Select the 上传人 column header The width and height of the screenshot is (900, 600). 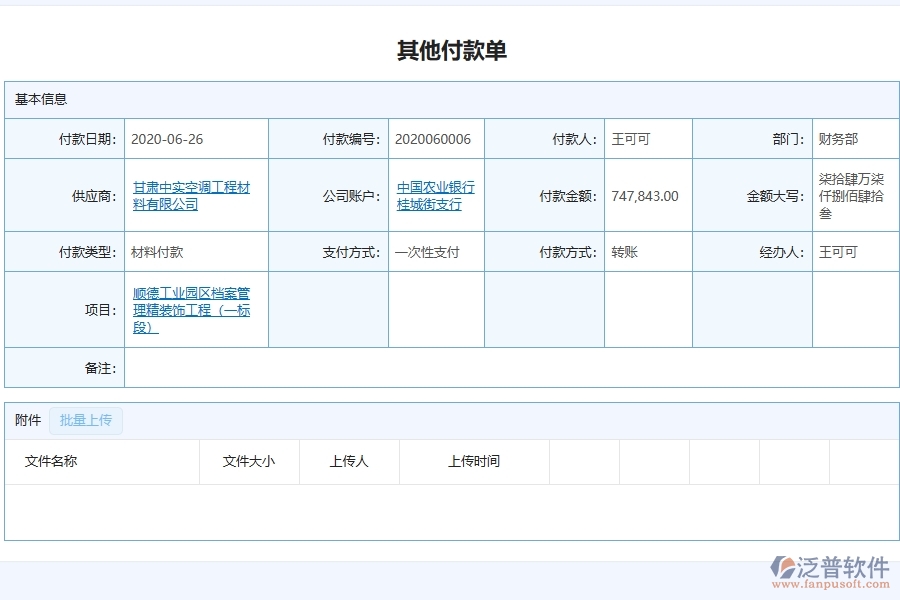(349, 461)
